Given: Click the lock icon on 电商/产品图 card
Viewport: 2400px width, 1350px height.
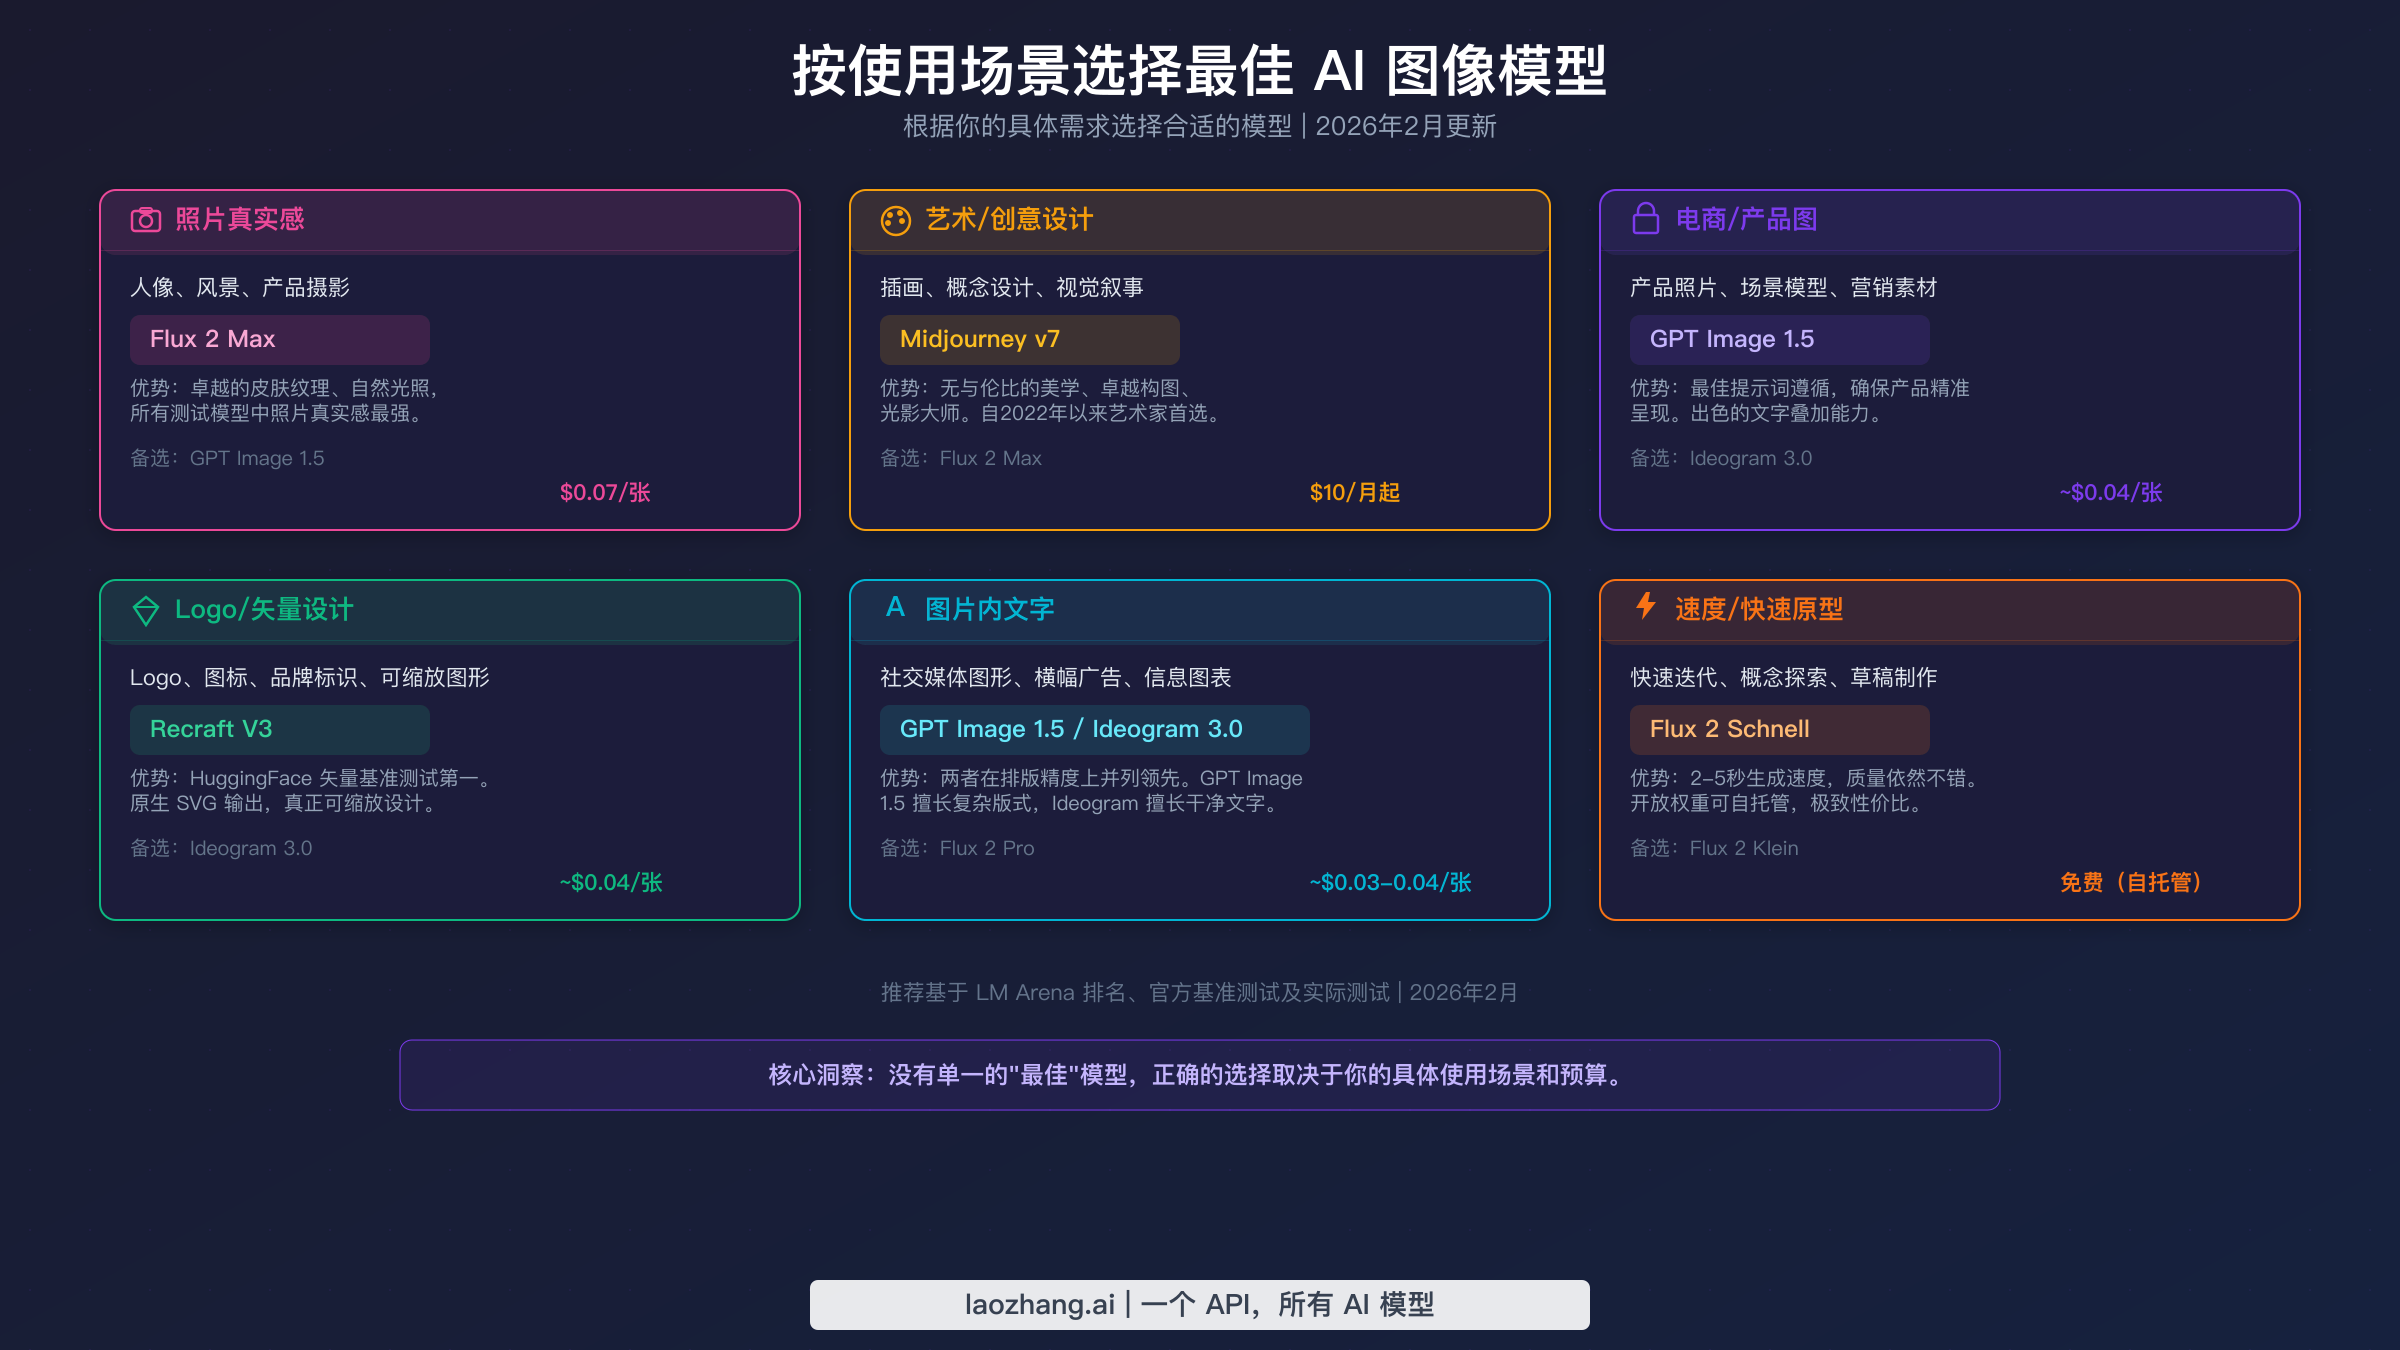Looking at the screenshot, I should [1646, 219].
